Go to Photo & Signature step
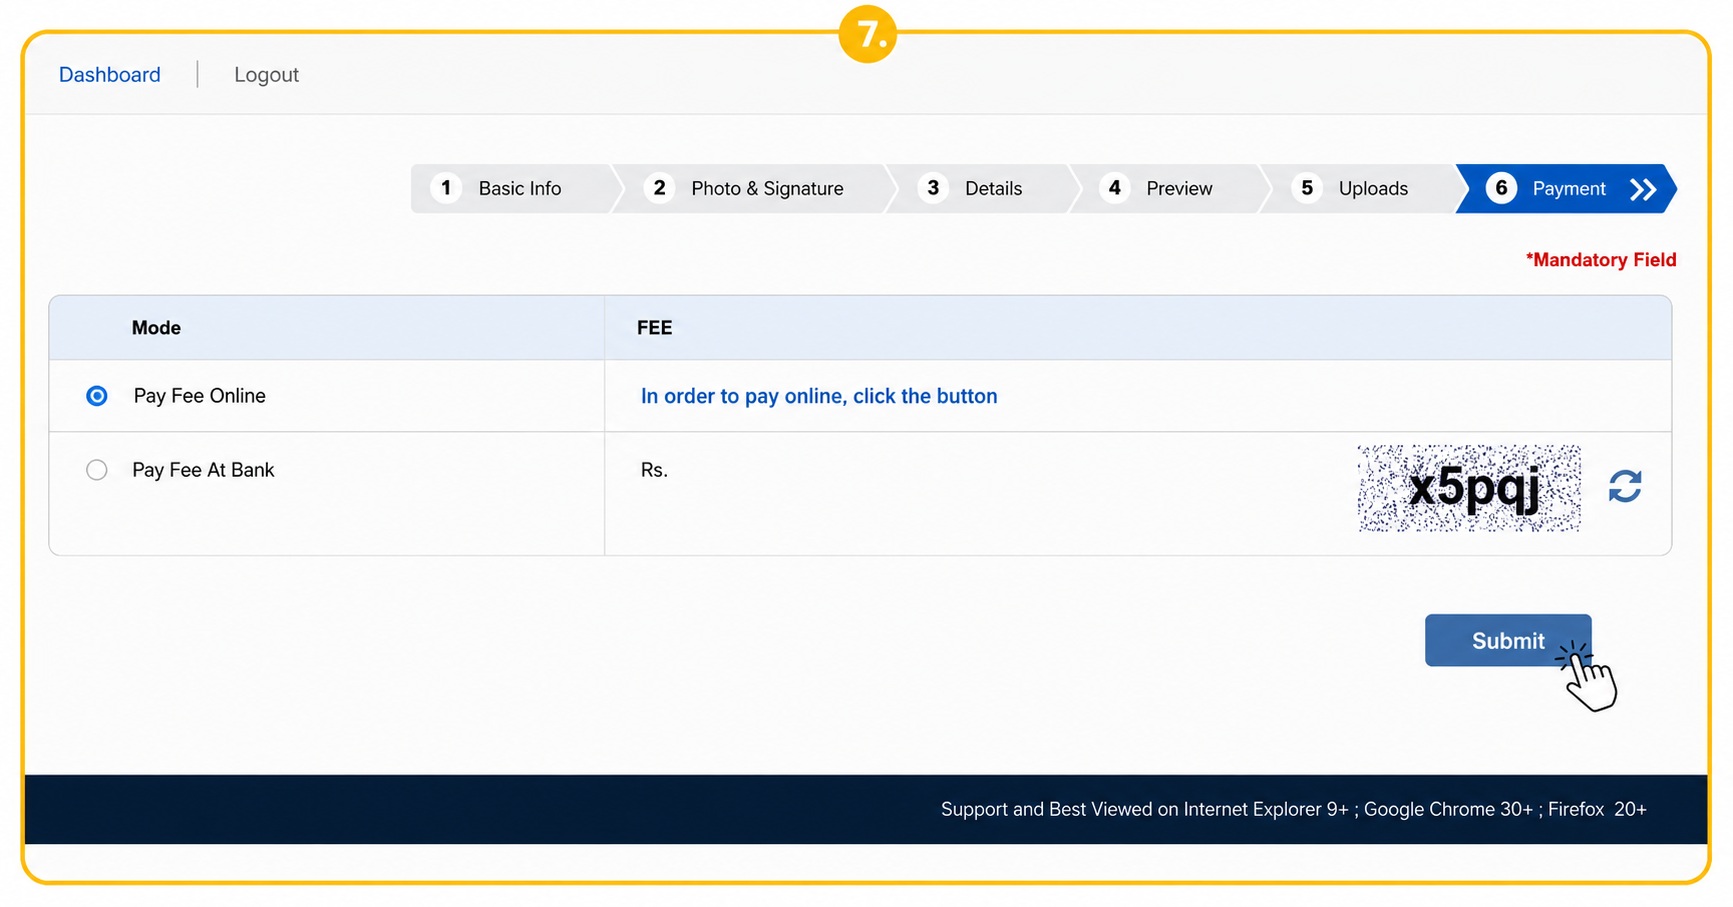The image size is (1733, 907). (767, 188)
